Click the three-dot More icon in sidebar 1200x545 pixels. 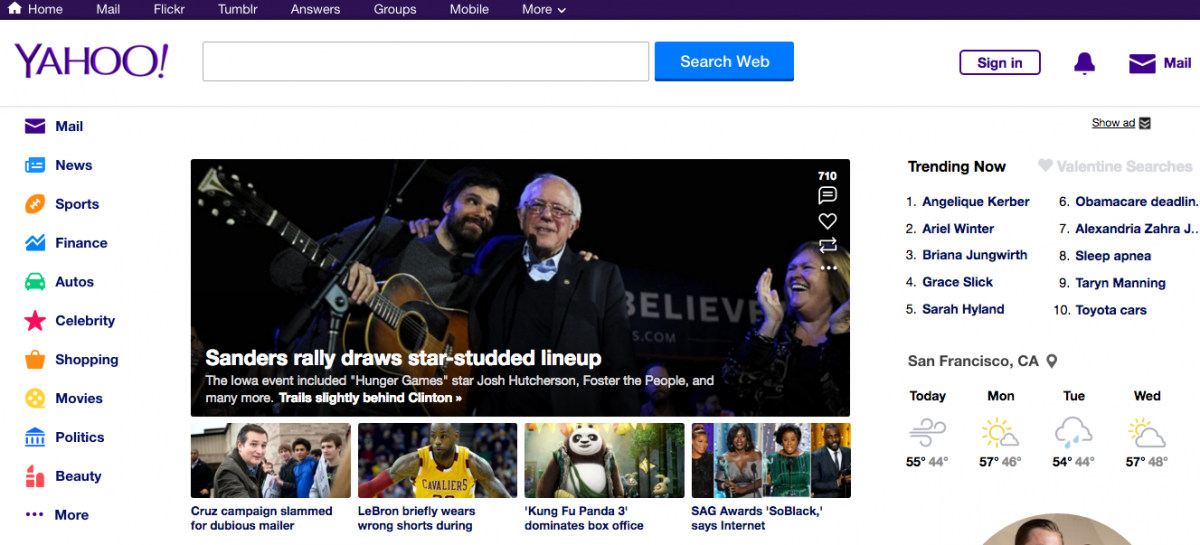[35, 515]
